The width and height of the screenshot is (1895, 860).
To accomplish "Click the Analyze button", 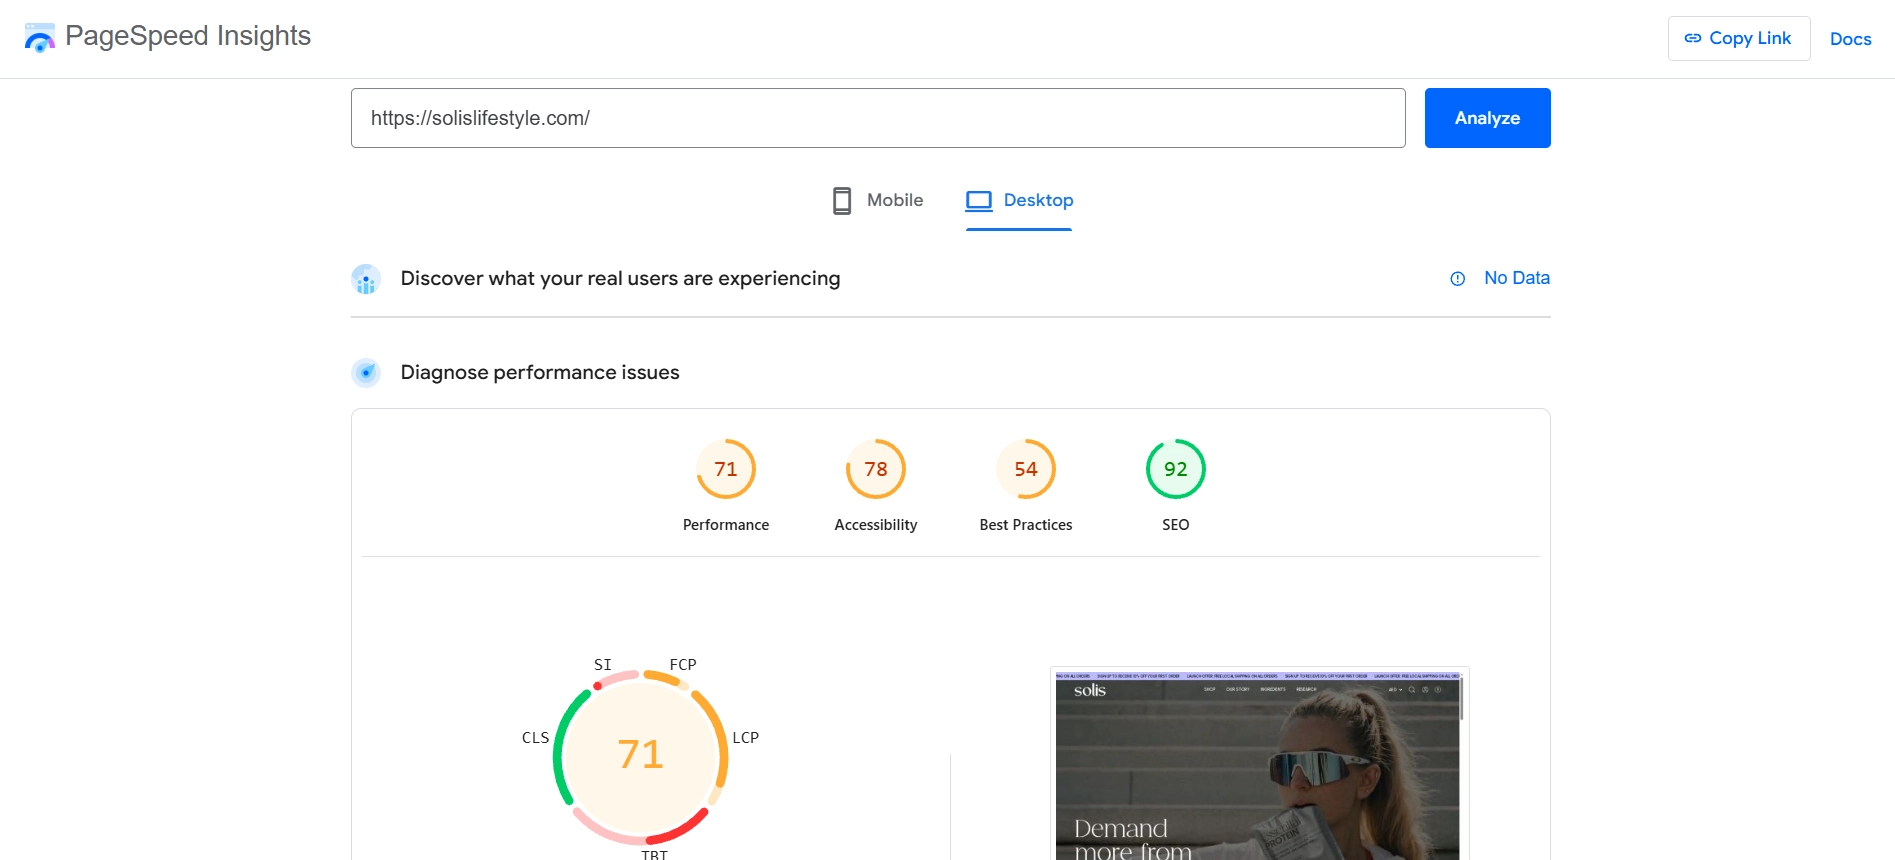I will click(1487, 118).
